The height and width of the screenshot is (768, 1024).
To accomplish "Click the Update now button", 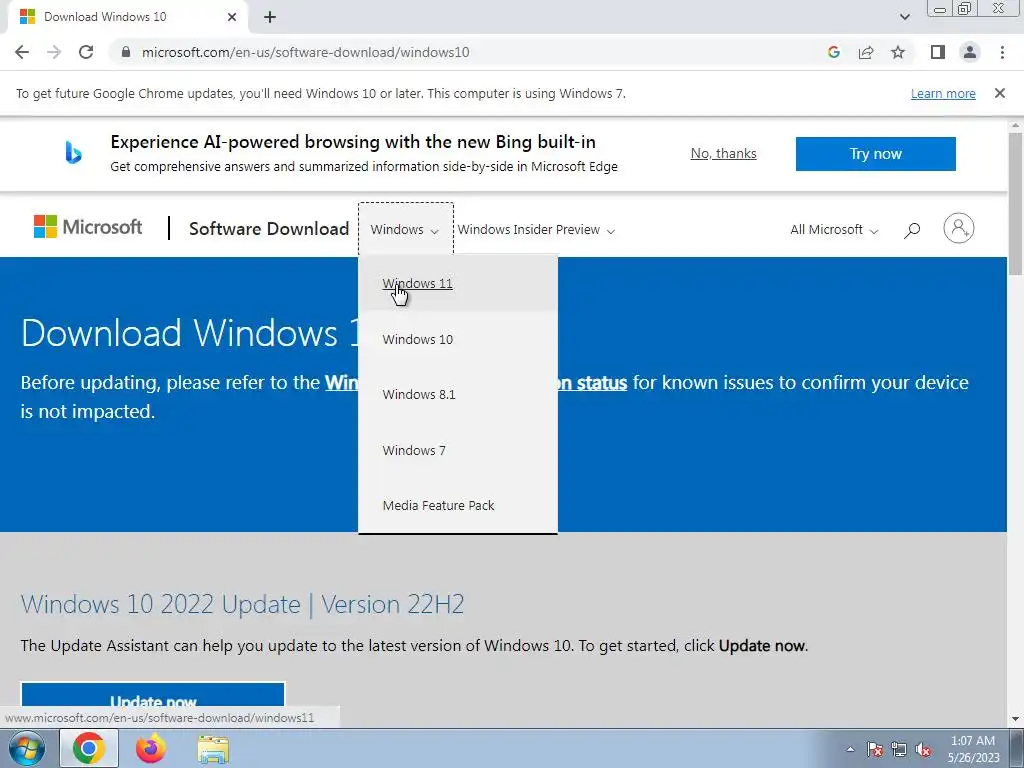I will click(x=153, y=695).
